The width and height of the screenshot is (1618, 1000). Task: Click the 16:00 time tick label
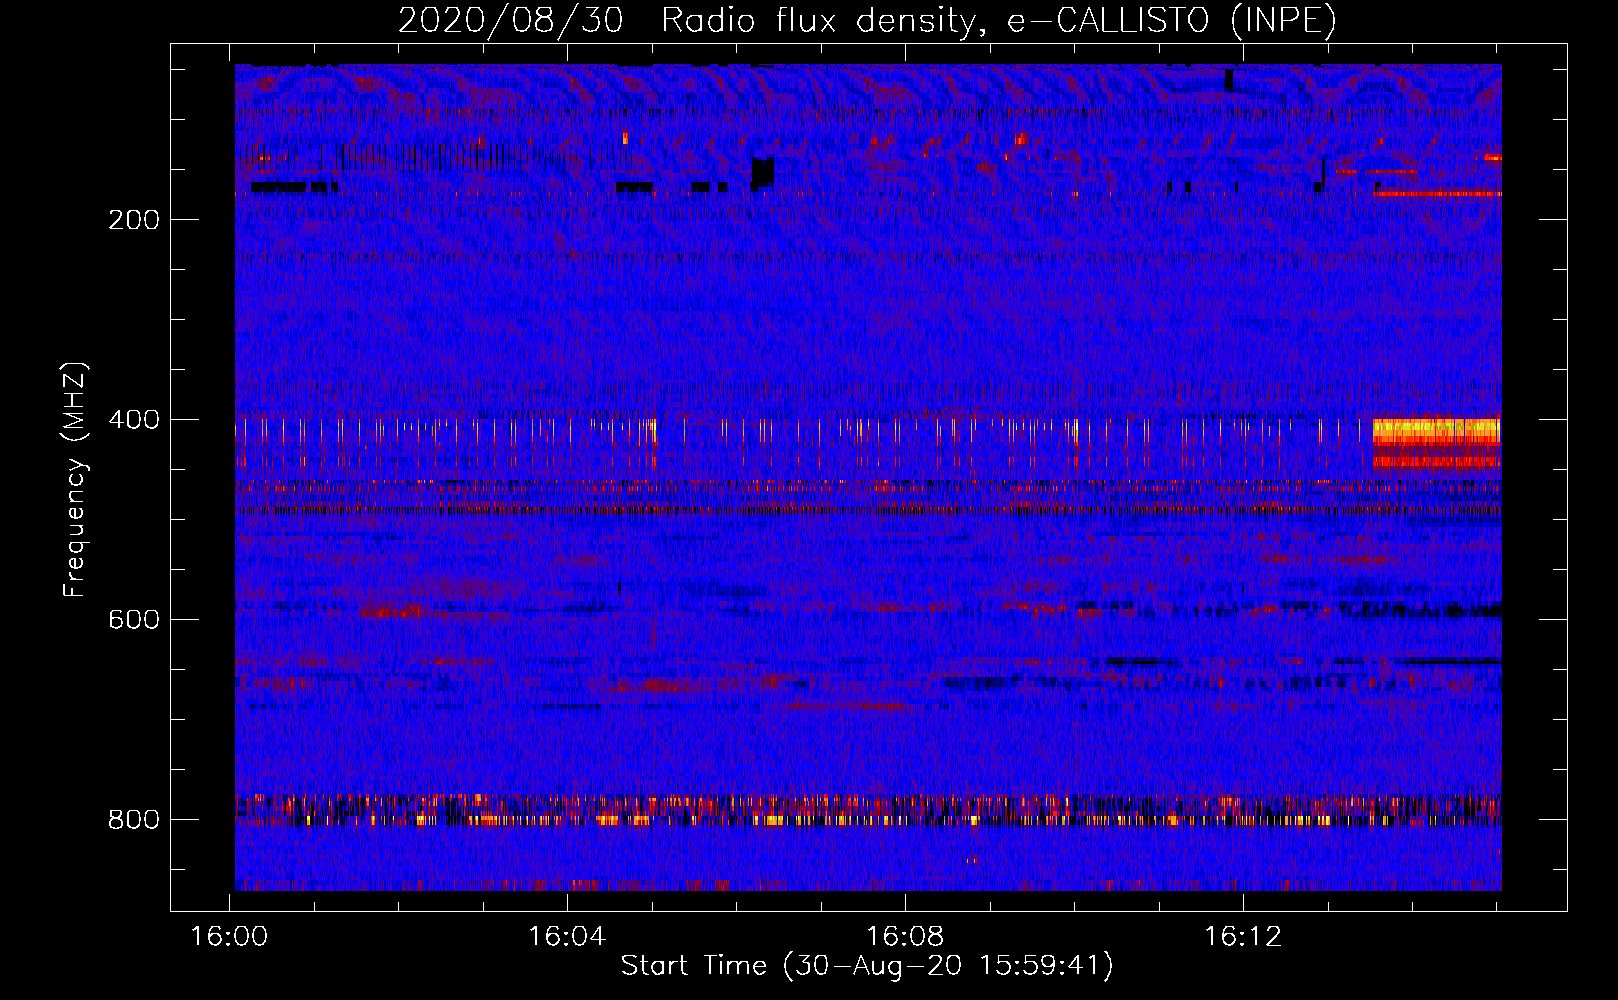click(x=230, y=937)
